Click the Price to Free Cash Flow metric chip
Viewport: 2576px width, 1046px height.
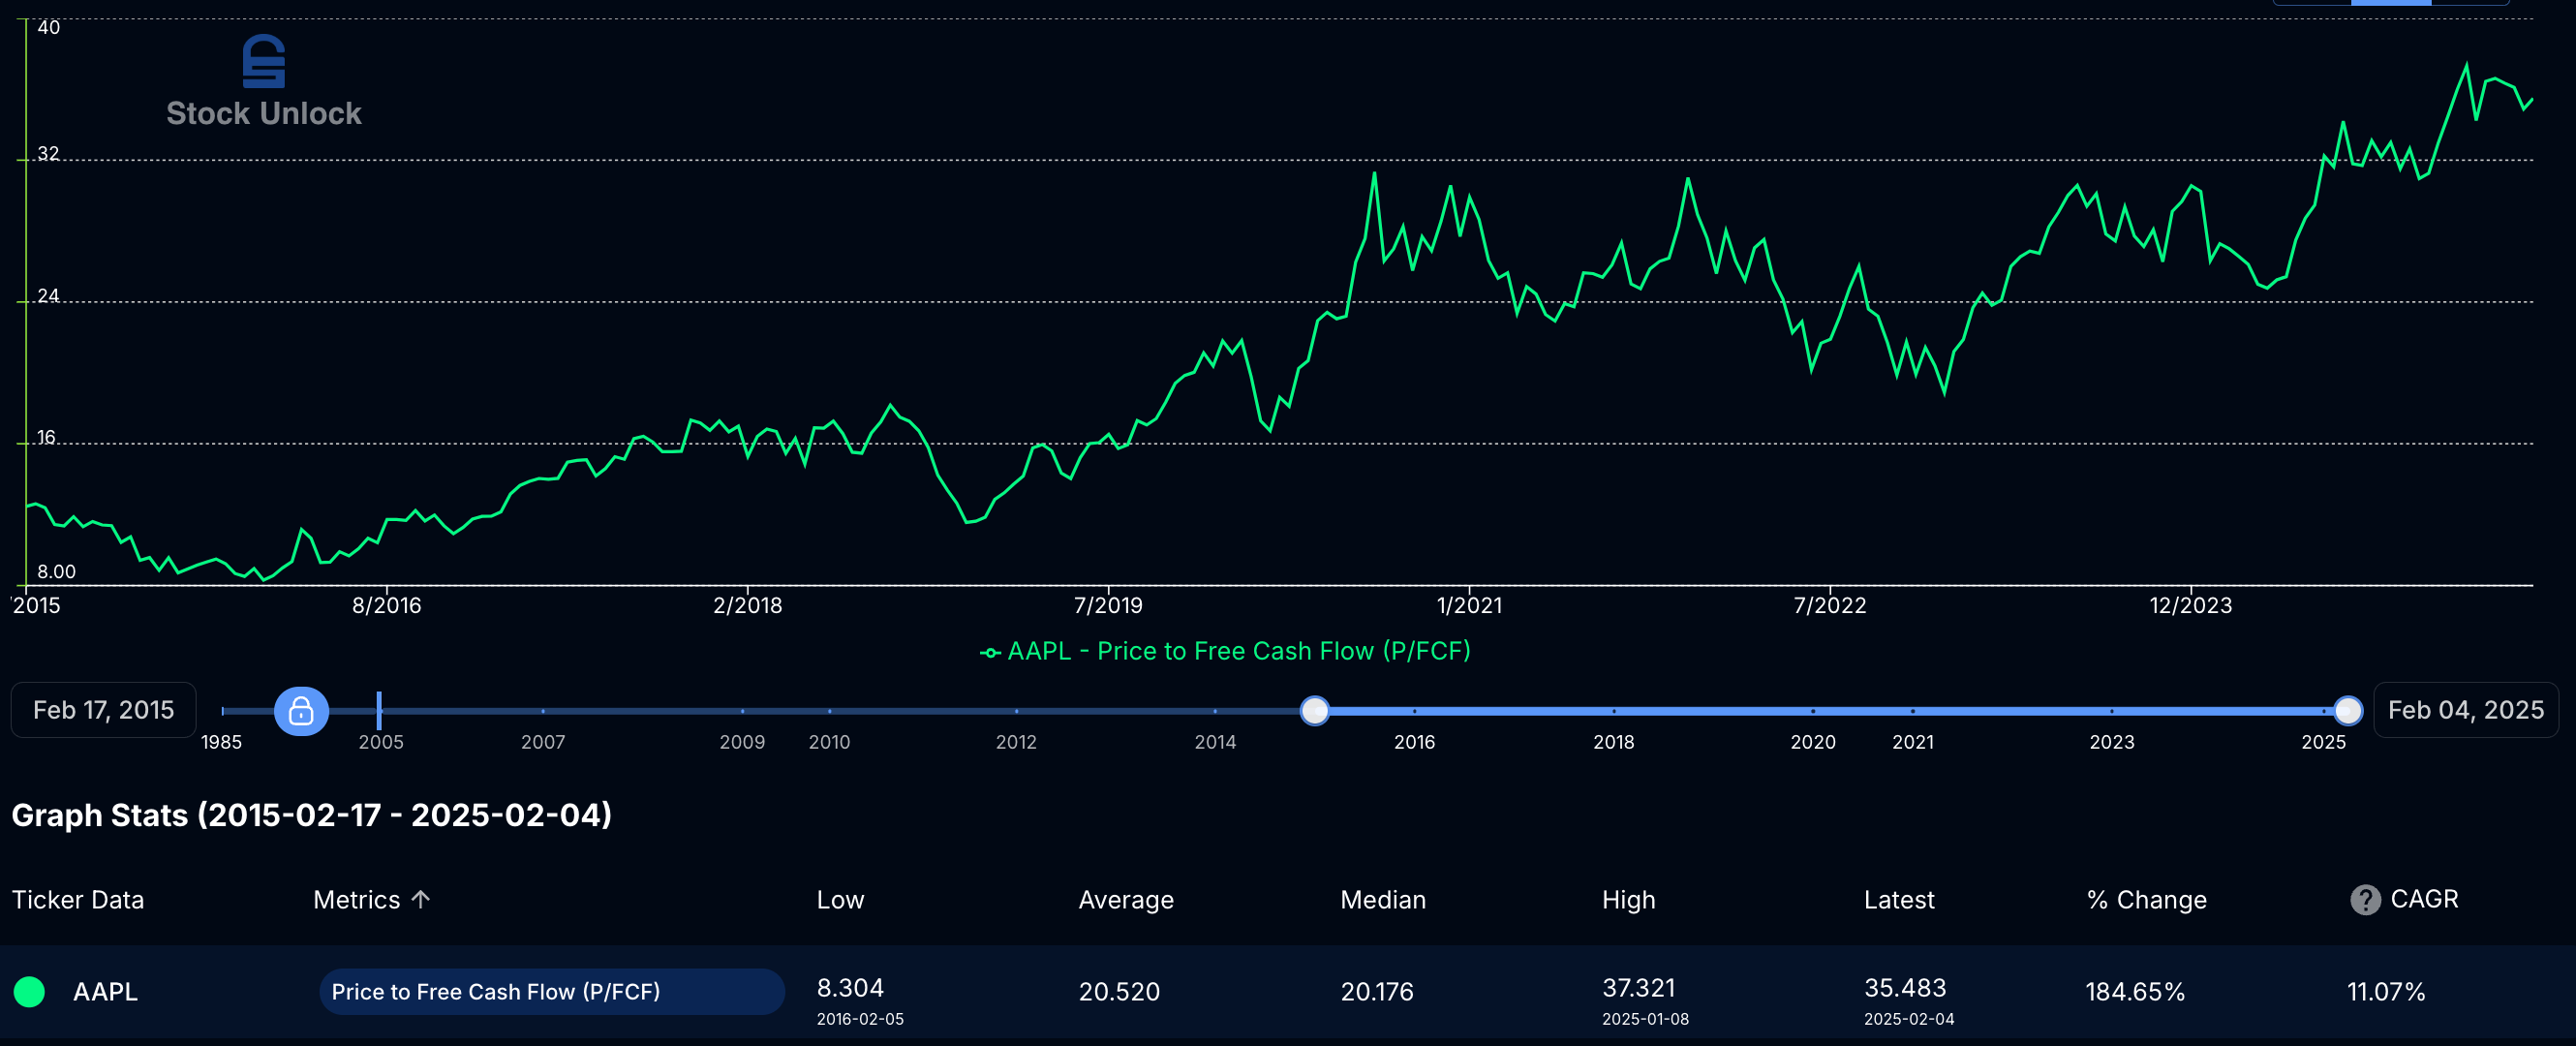552,991
